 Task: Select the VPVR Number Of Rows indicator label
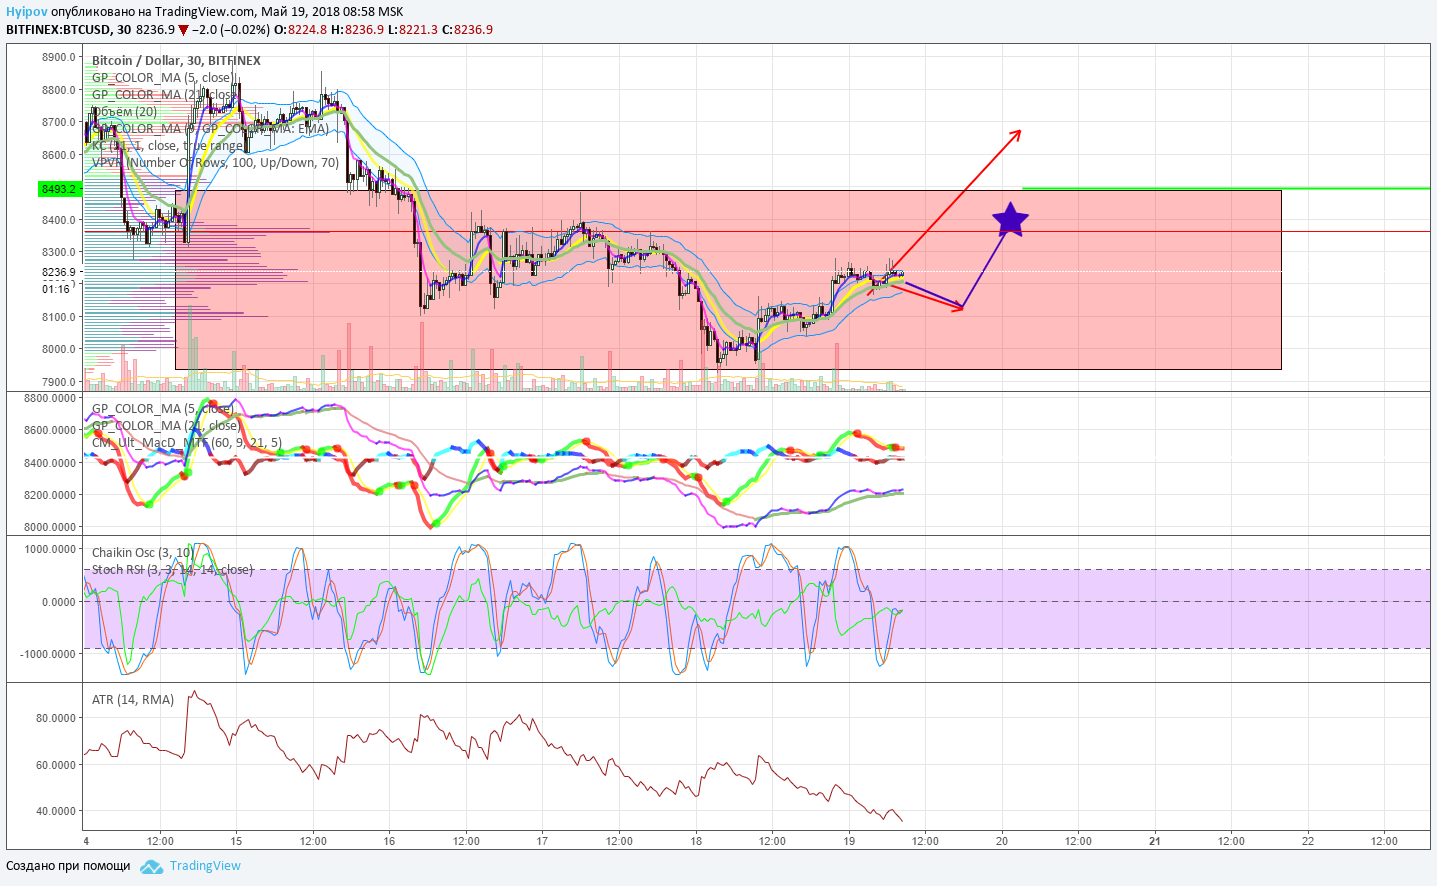(x=215, y=163)
